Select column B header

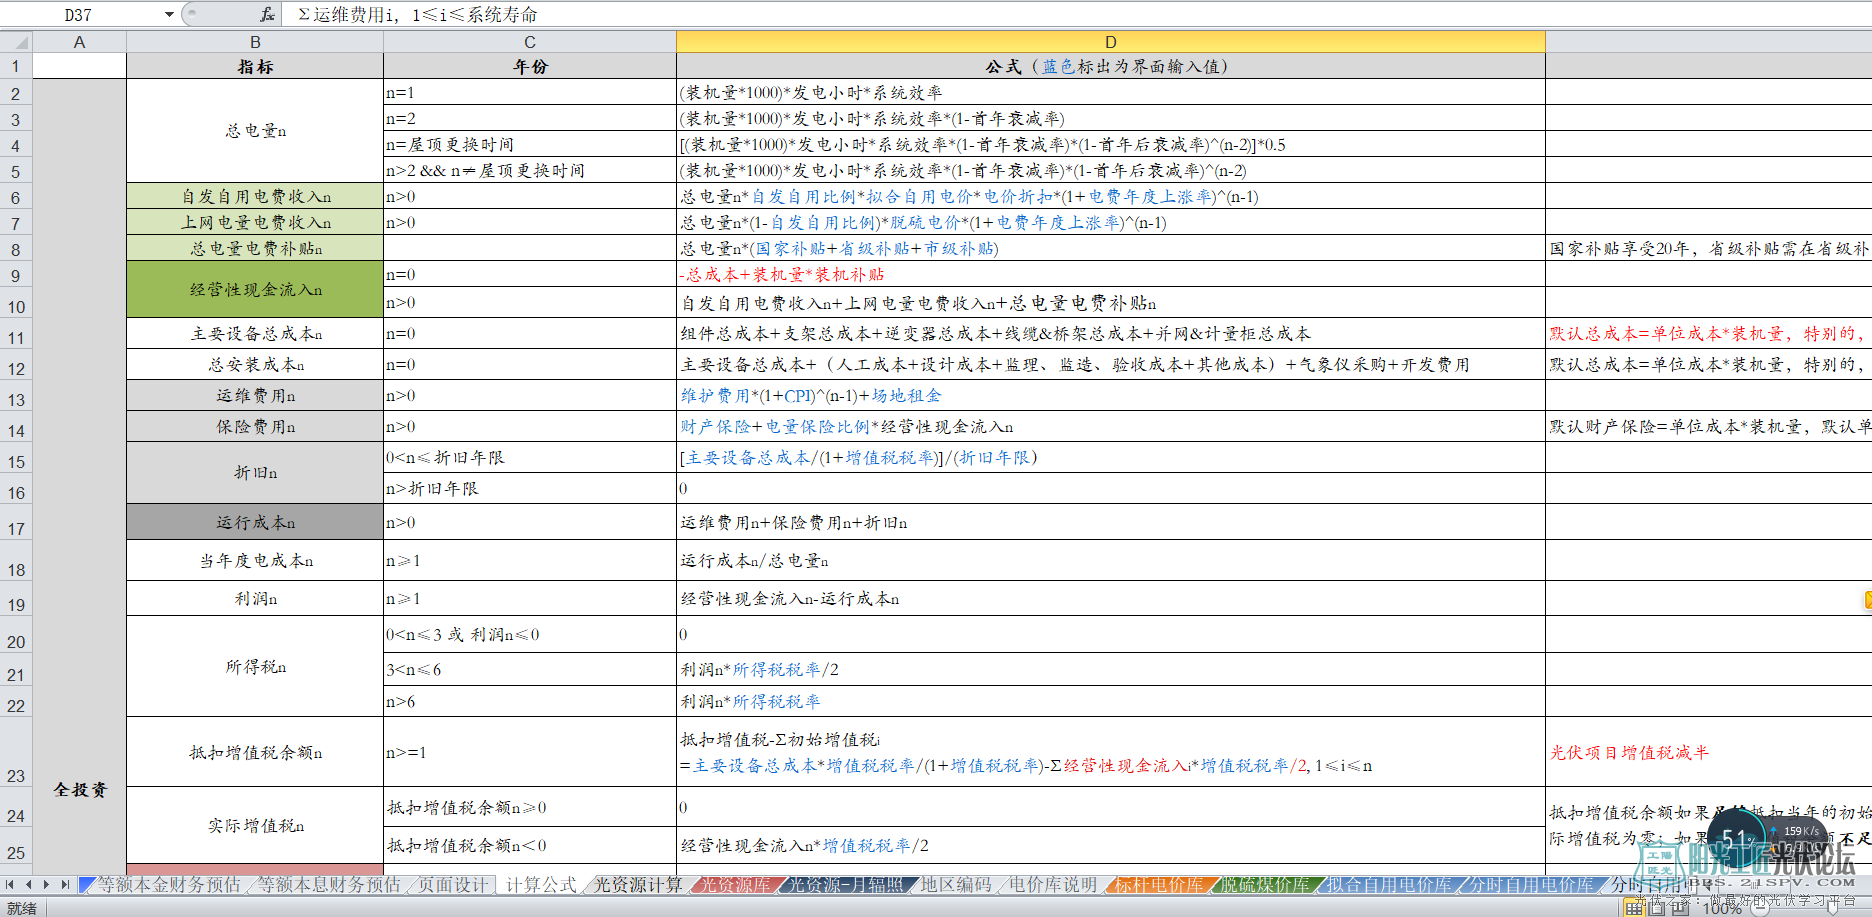click(255, 42)
